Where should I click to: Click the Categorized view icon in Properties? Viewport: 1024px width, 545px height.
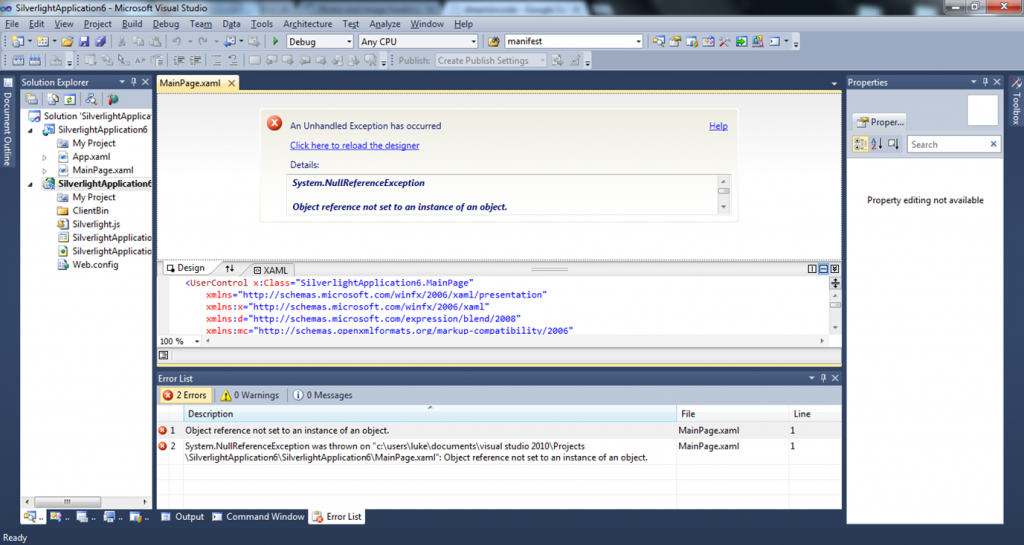click(861, 144)
